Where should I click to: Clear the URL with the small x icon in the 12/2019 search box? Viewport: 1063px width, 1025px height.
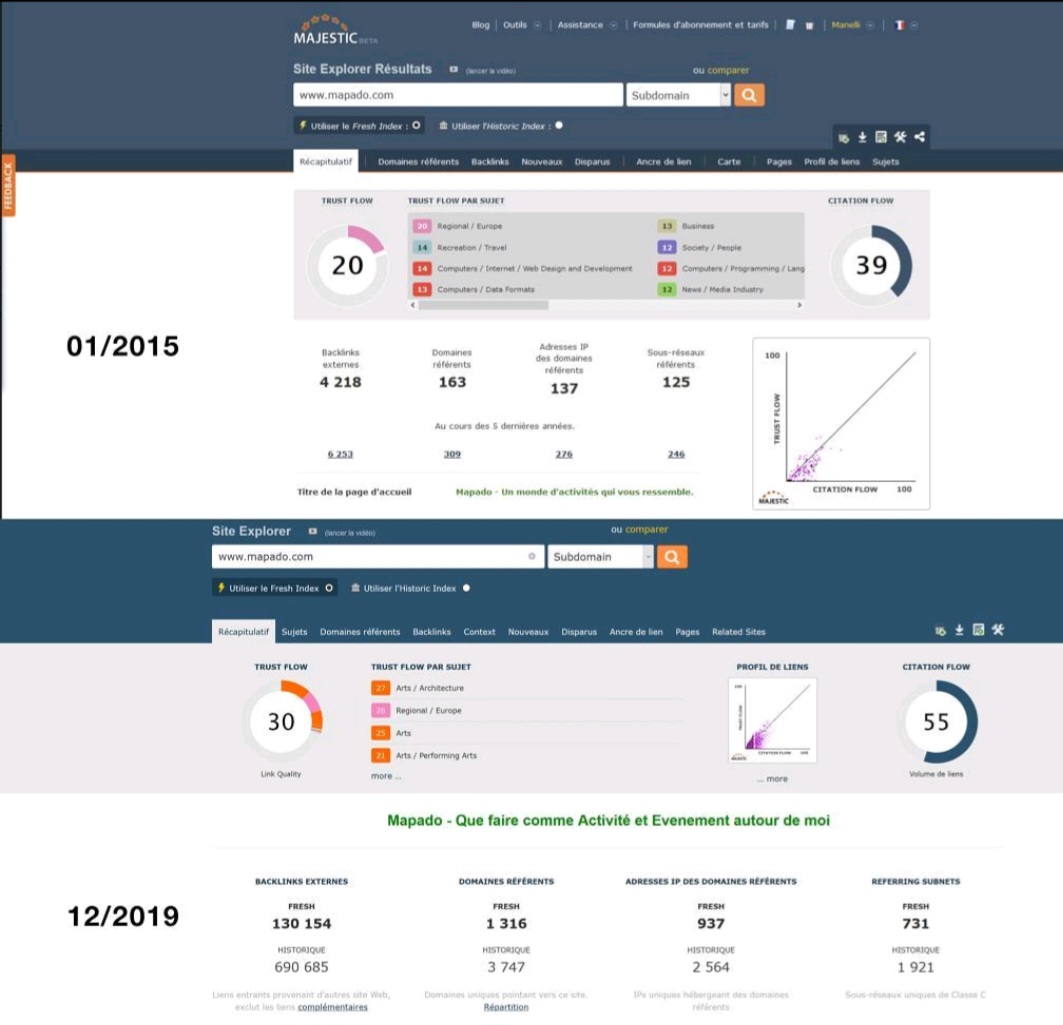(x=532, y=557)
